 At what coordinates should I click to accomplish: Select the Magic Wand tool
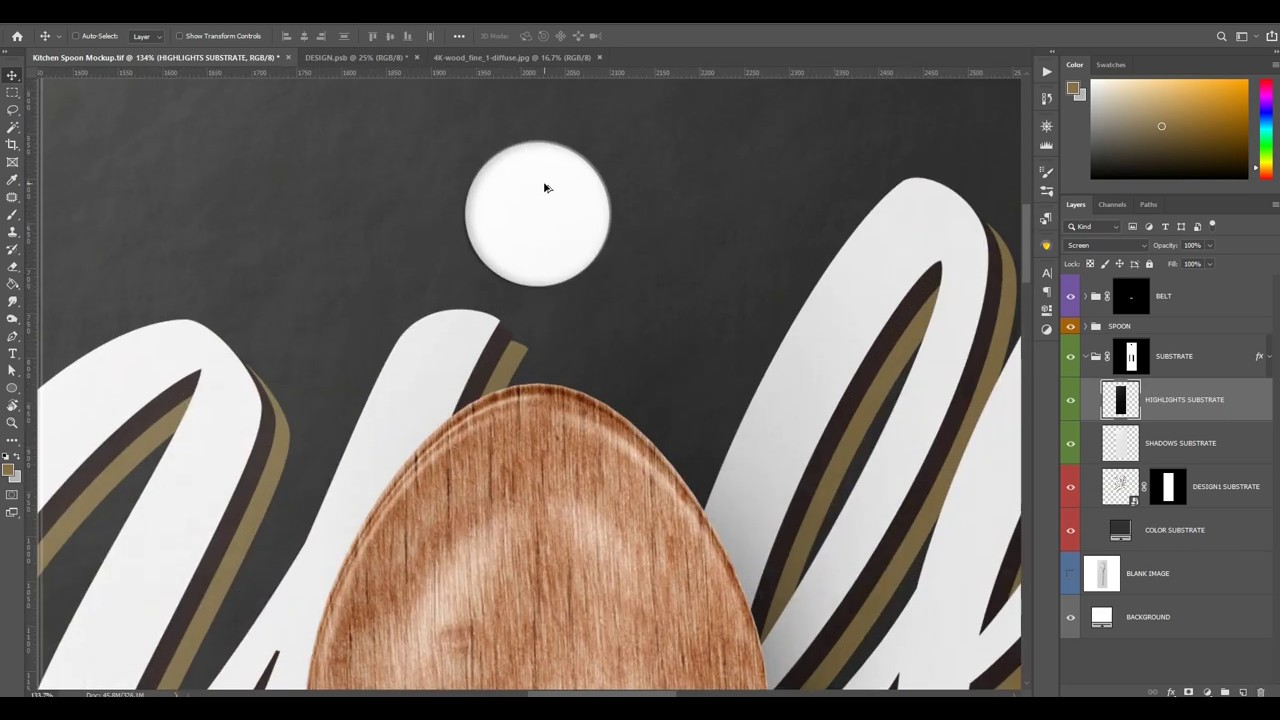tap(12, 127)
